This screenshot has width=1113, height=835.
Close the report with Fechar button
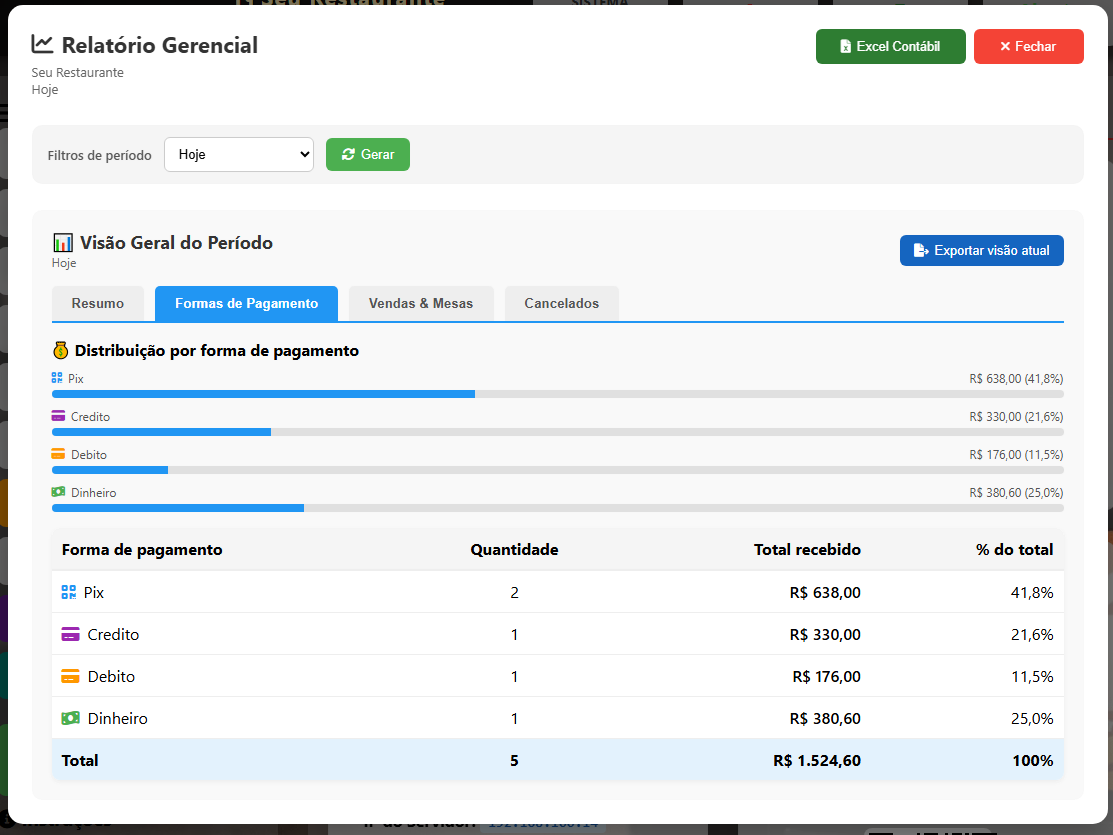pyautogui.click(x=1028, y=46)
